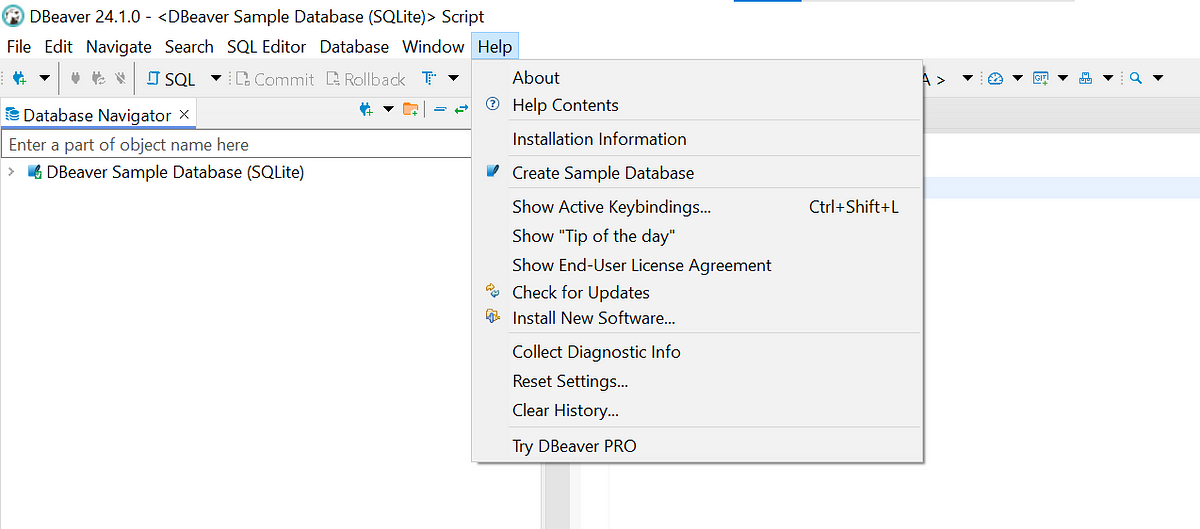Image resolution: width=1200 pixels, height=529 pixels.
Task: Click the greyed Reconnect plug icon in the toolbar
Action: [98, 78]
